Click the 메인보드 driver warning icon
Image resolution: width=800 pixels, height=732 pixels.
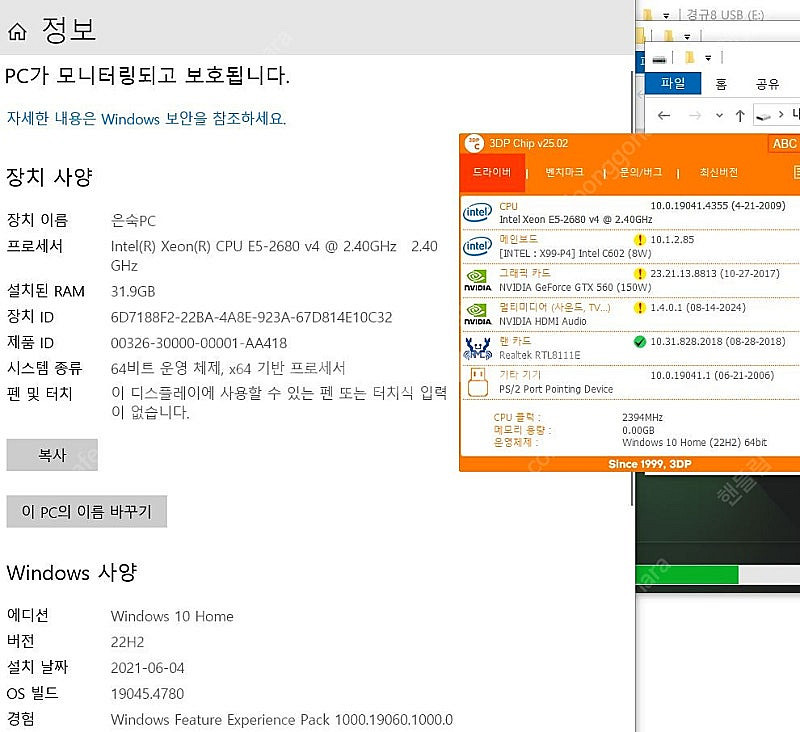pyautogui.click(x=639, y=240)
